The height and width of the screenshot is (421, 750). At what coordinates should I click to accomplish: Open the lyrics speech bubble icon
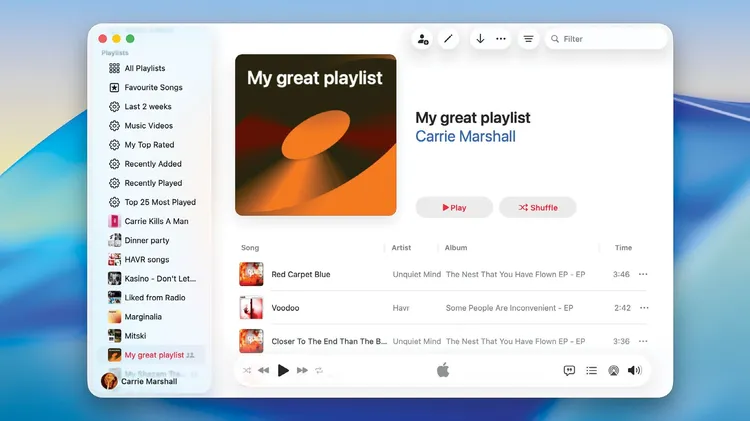[x=569, y=370]
